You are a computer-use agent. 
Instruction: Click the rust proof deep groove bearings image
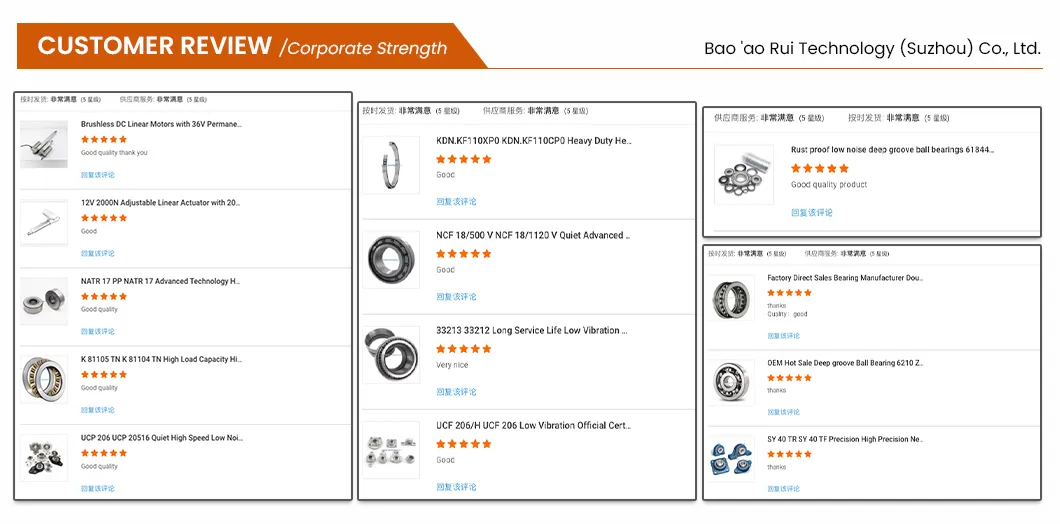pyautogui.click(x=744, y=175)
